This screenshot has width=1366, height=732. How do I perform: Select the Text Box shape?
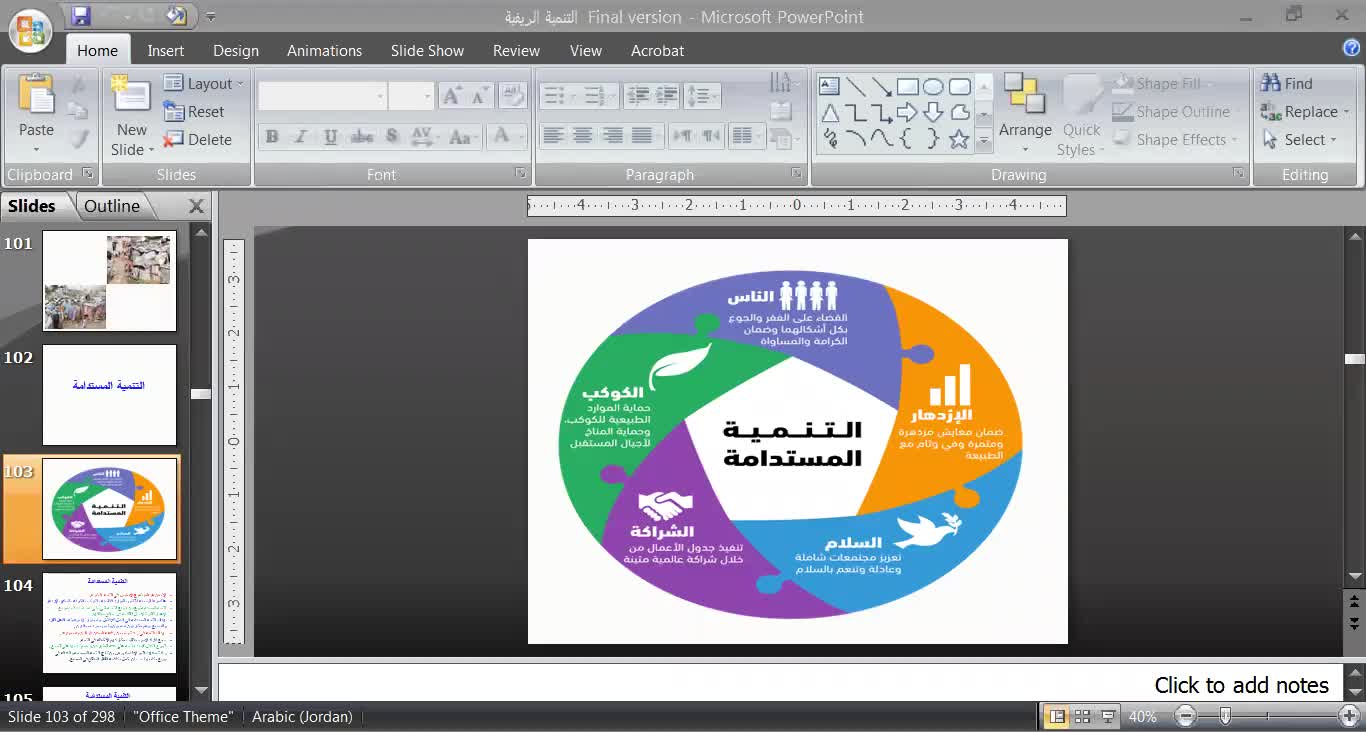[x=829, y=87]
